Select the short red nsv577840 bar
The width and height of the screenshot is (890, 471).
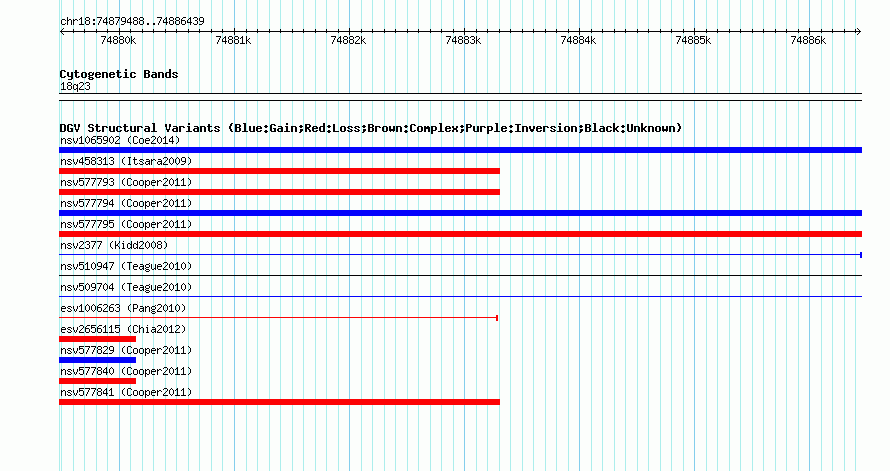(x=98, y=381)
